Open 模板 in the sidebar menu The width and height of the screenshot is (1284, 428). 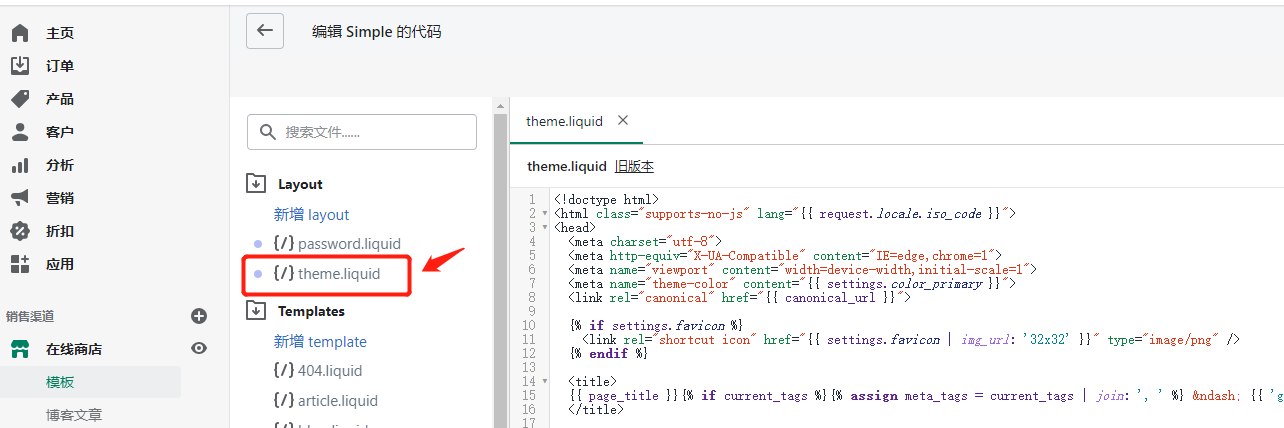click(60, 382)
